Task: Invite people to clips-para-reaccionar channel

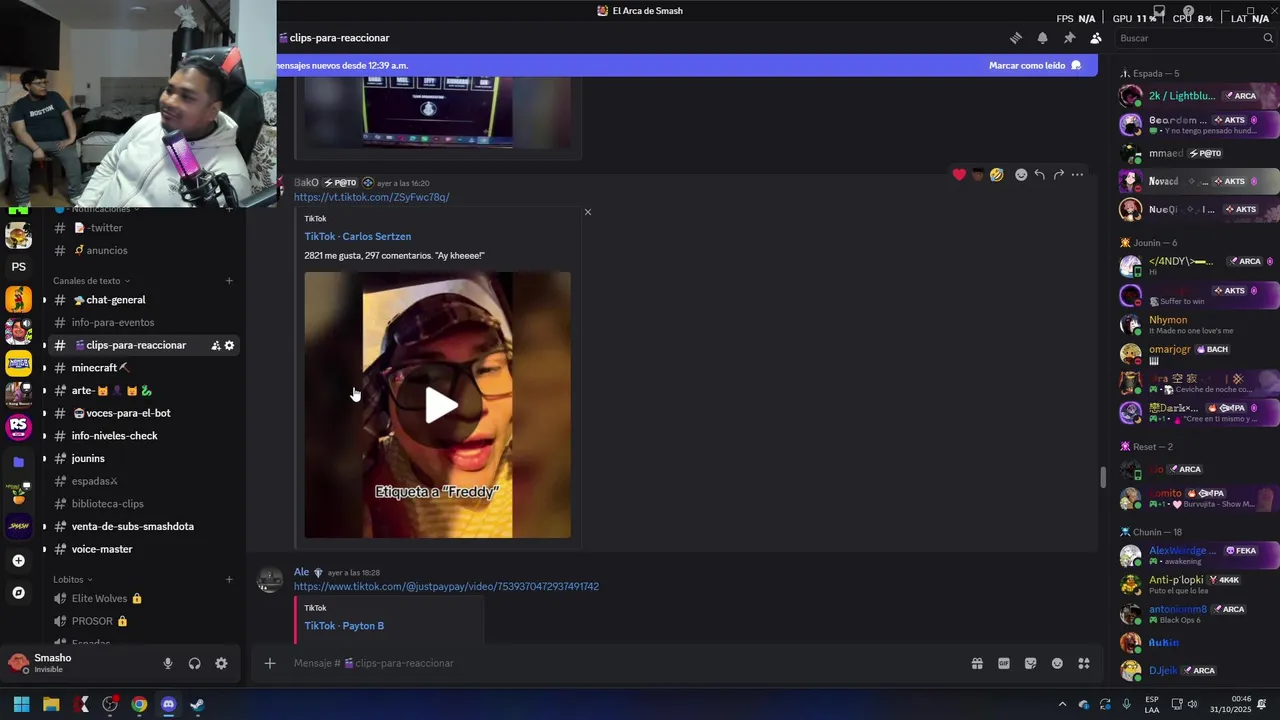Action: pos(215,345)
